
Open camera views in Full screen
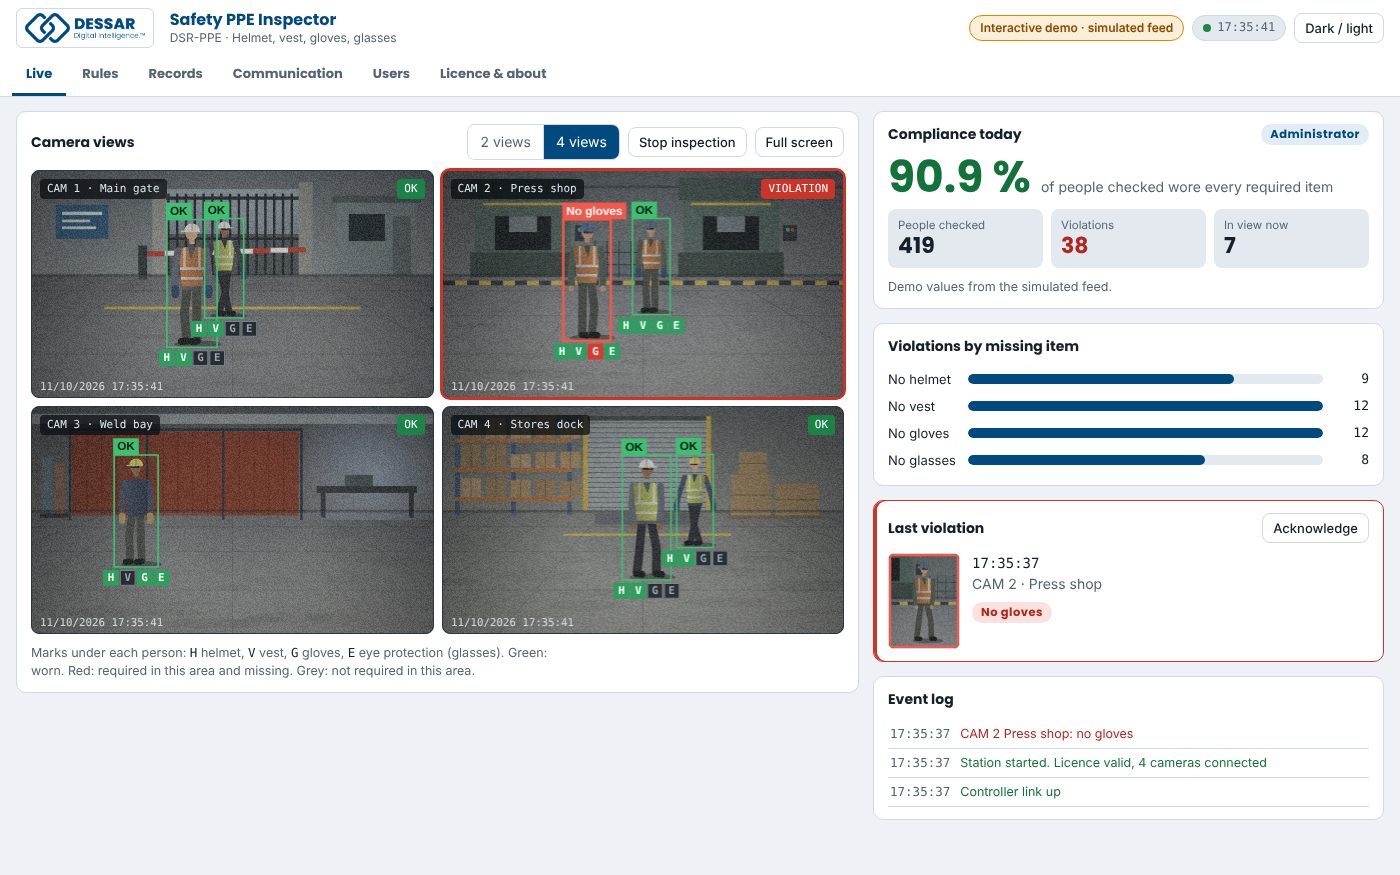point(799,142)
